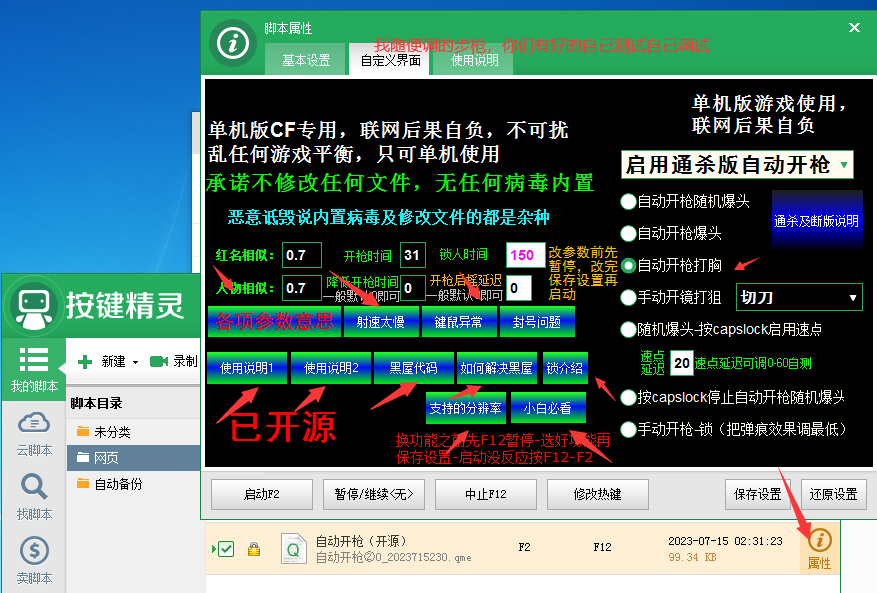Click 锁人时间 field showing 150
This screenshot has width=877, height=593.
(x=525, y=255)
